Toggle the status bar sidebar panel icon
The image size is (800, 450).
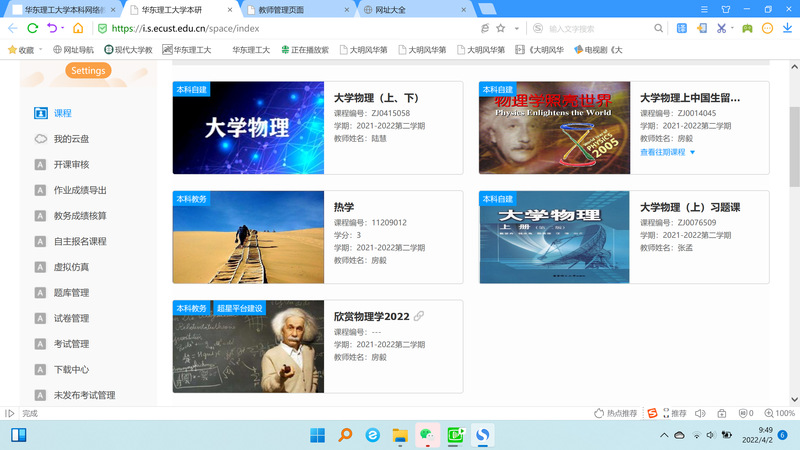point(10,413)
